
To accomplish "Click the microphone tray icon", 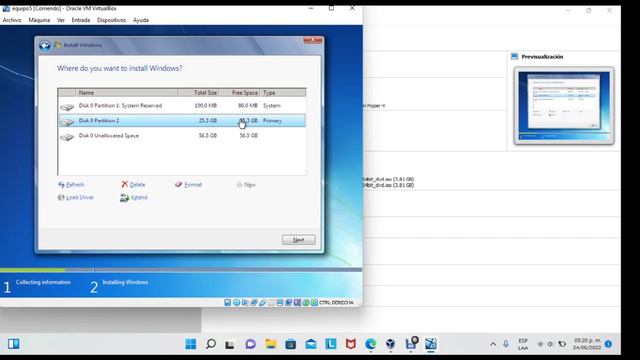I will (x=506, y=344).
